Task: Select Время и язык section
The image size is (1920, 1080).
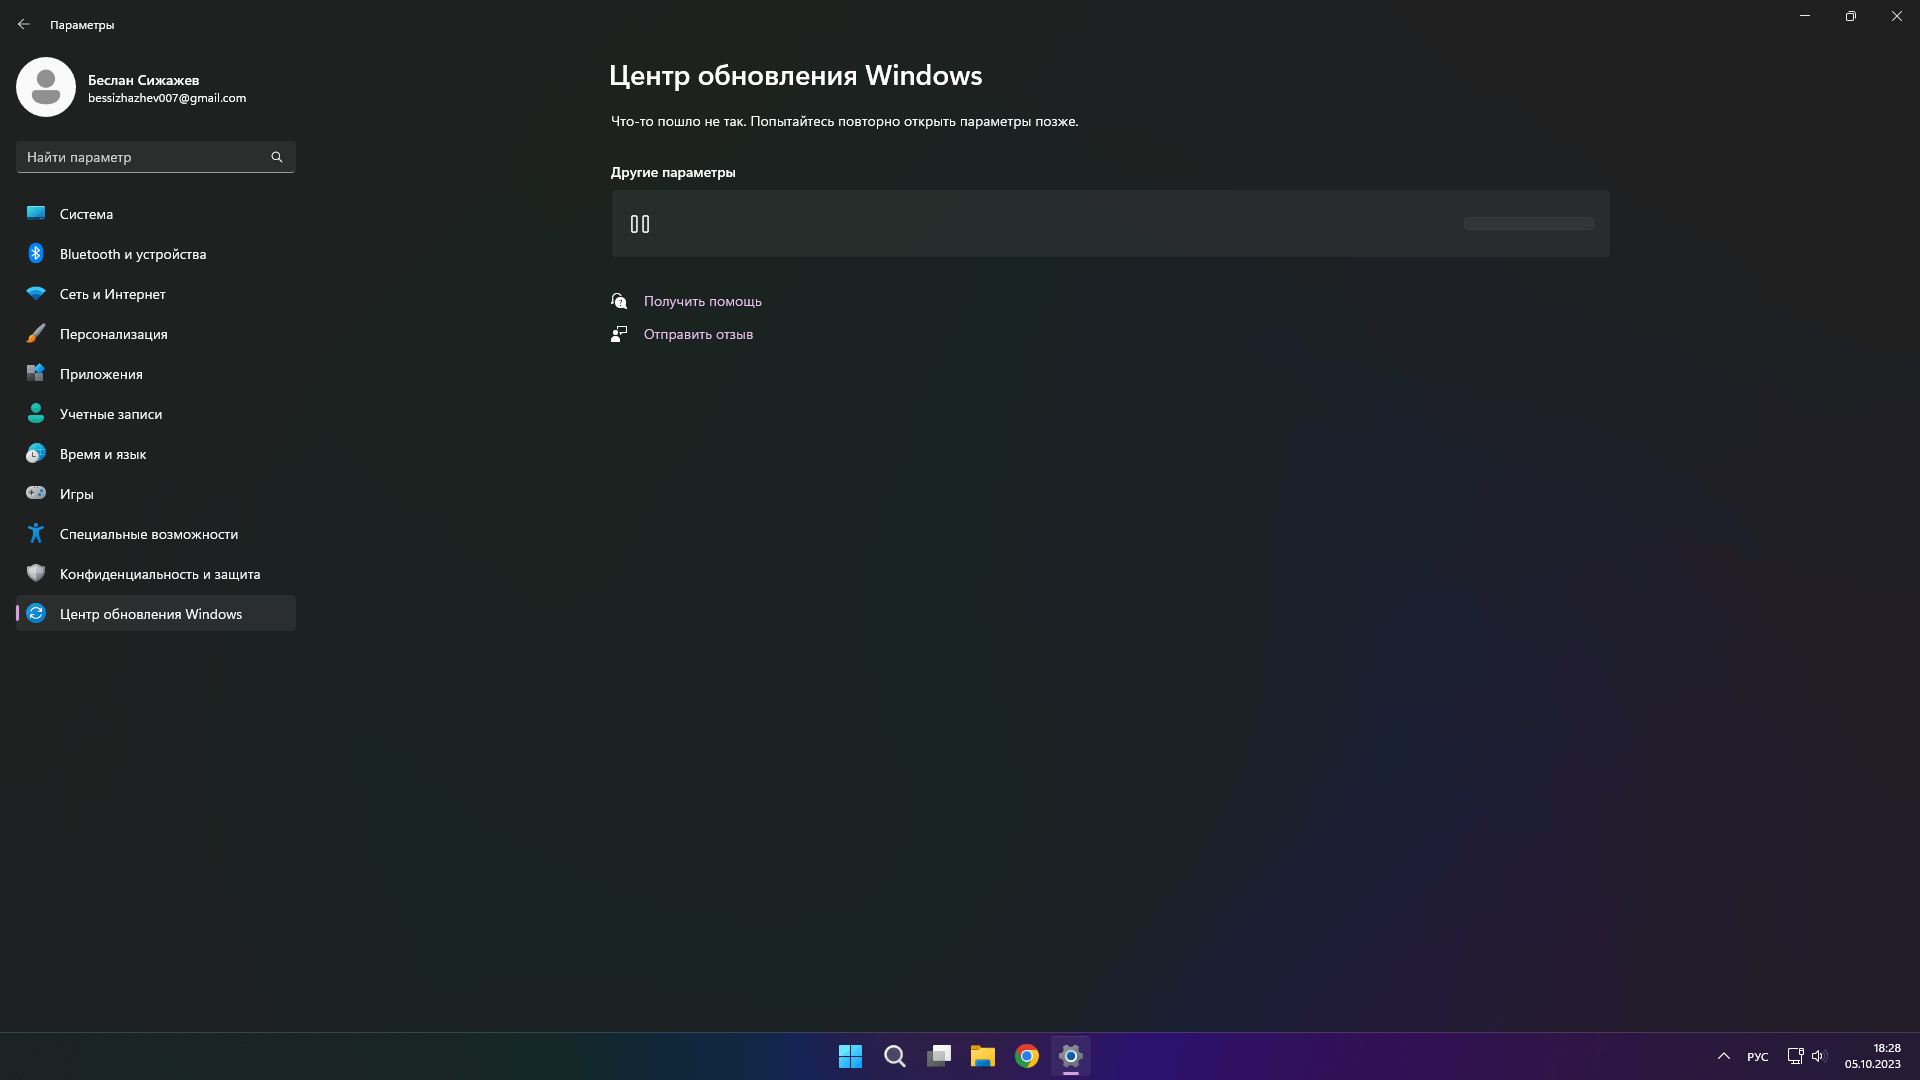Action: click(156, 453)
